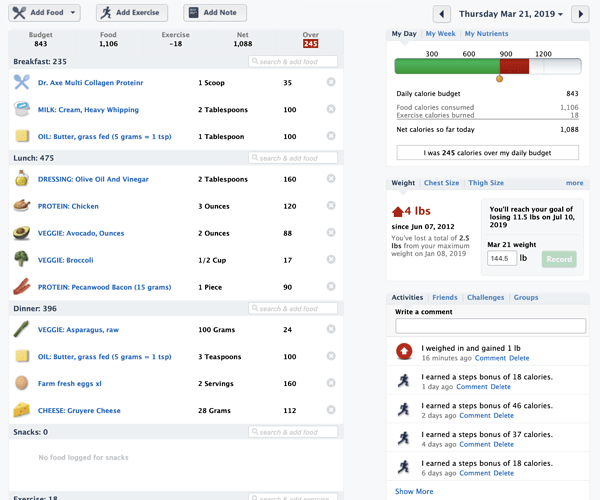Open the date picker for Thursday Mar 21, 2019
The height and width of the screenshot is (500, 600).
[x=511, y=14]
